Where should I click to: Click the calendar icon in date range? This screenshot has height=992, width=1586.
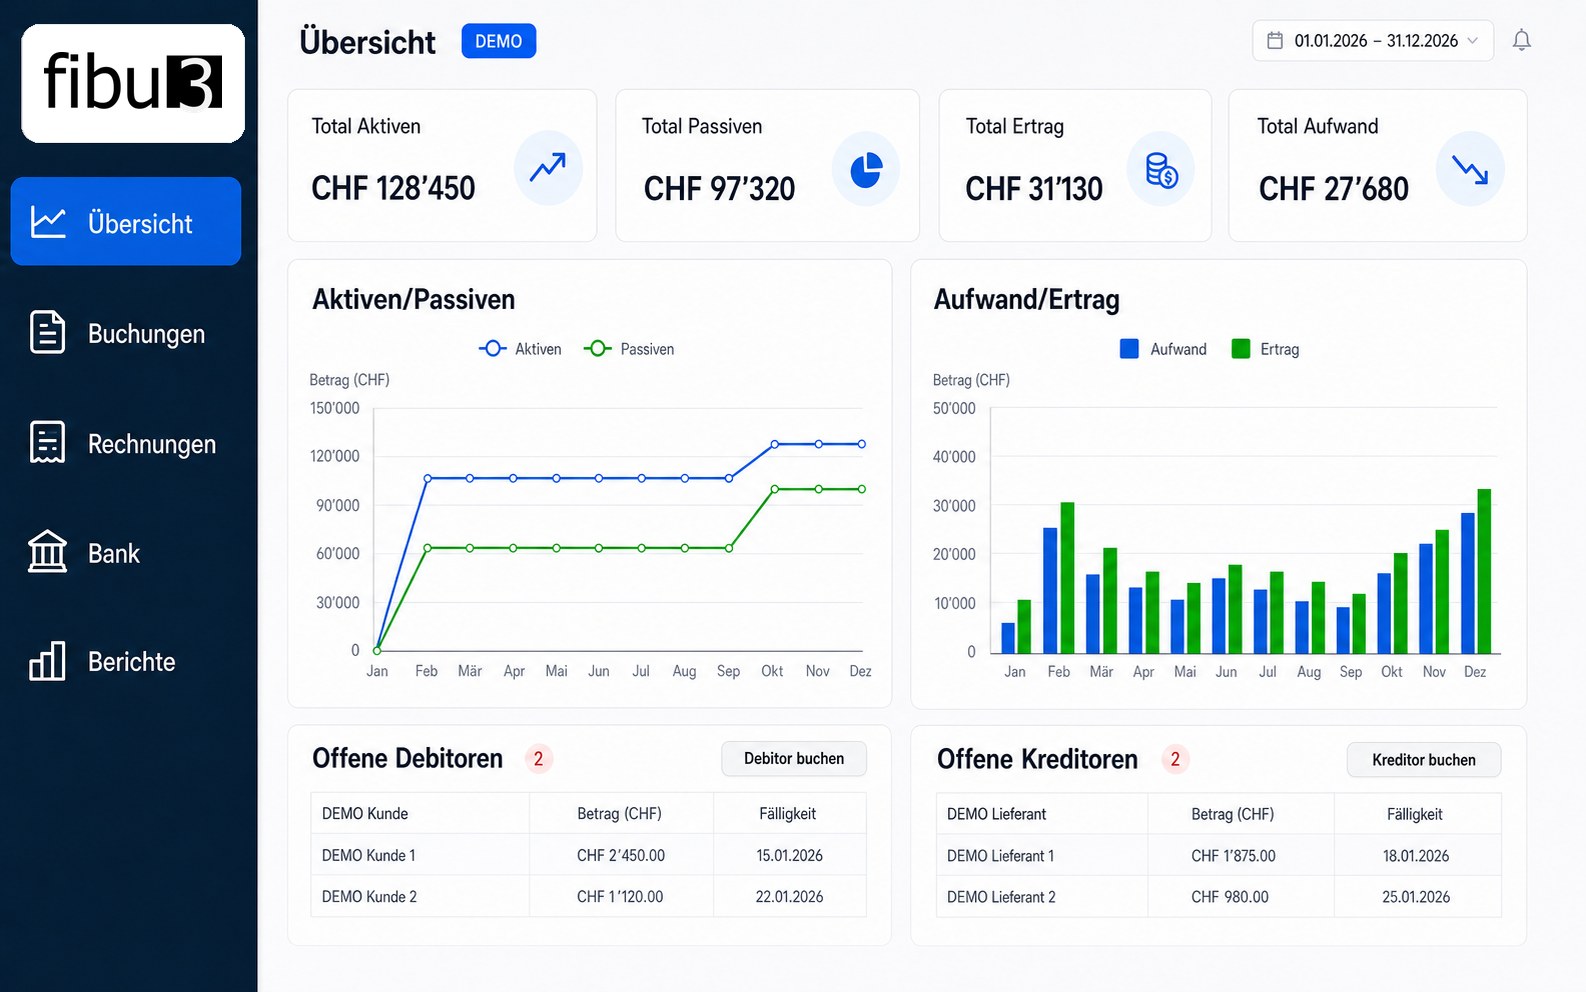(1275, 40)
